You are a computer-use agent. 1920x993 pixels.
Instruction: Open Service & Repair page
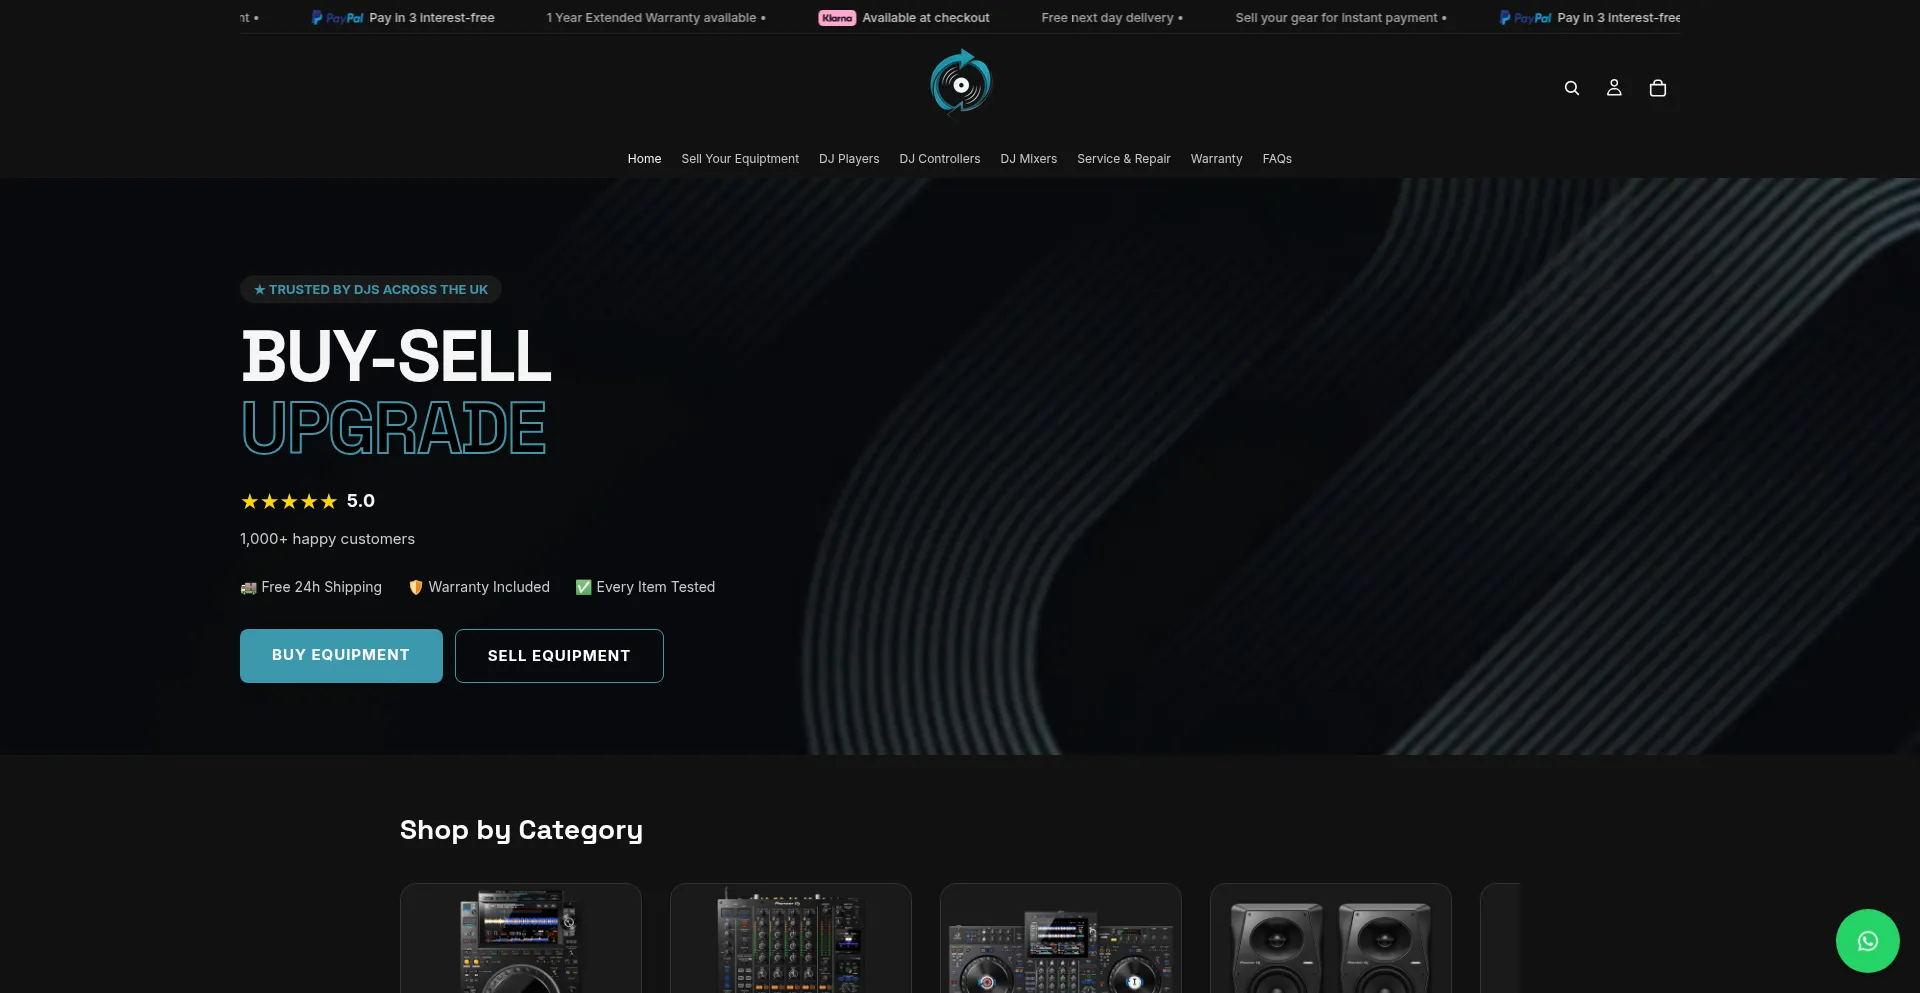click(x=1123, y=159)
